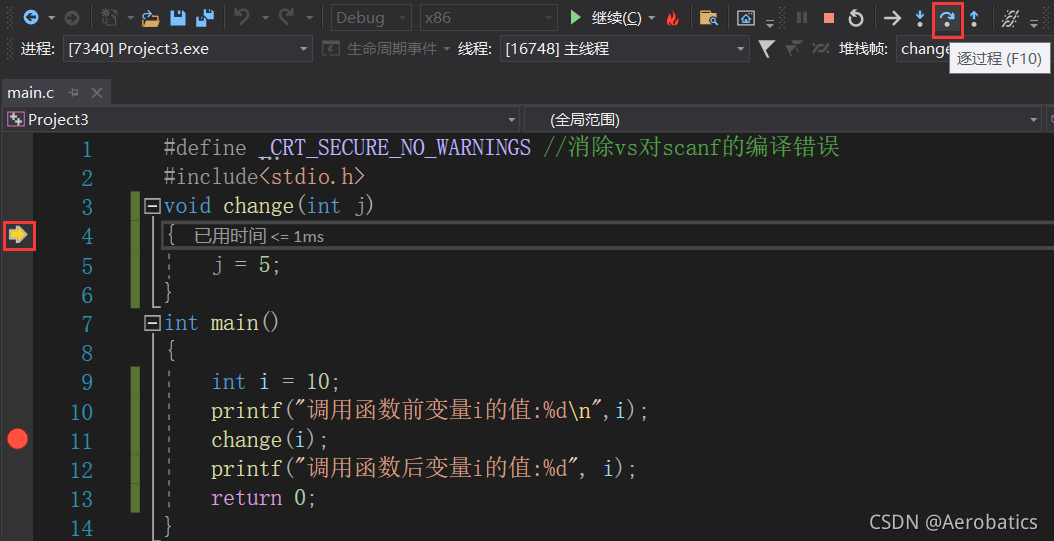Toggle the breakpoint on line 11
Viewport: 1054px width, 541px height.
click(17, 440)
